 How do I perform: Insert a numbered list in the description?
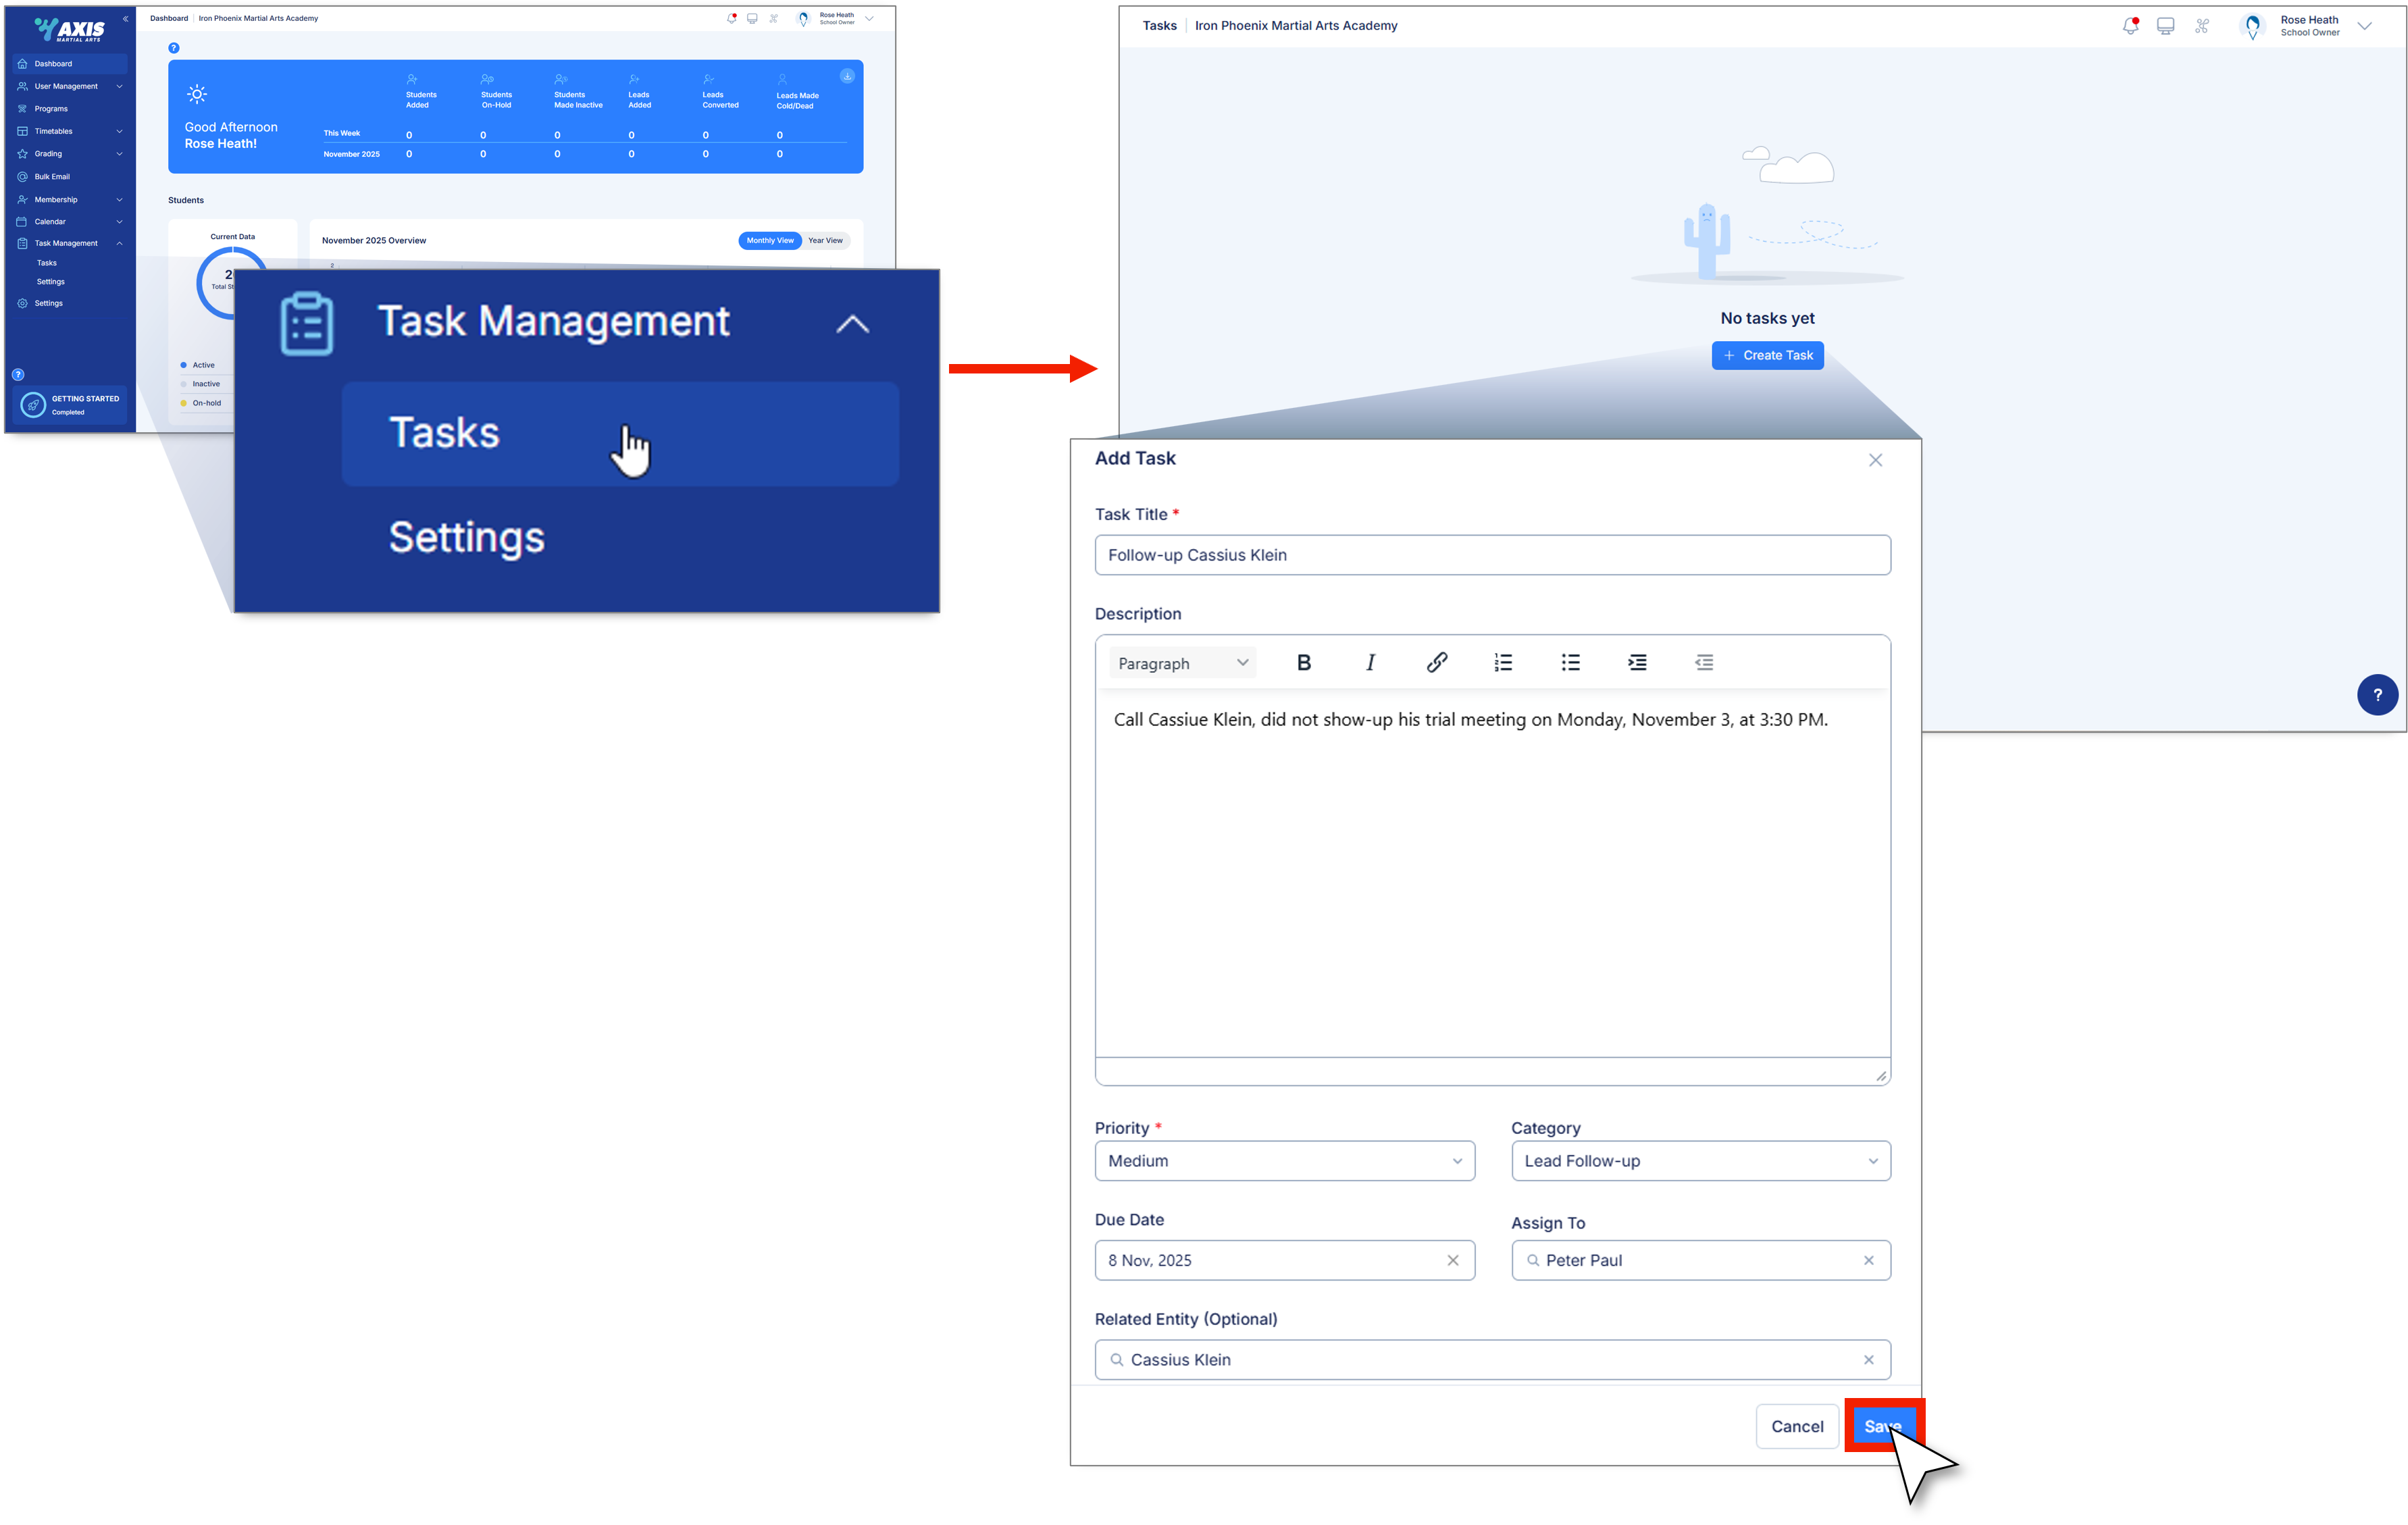pos(1503,662)
